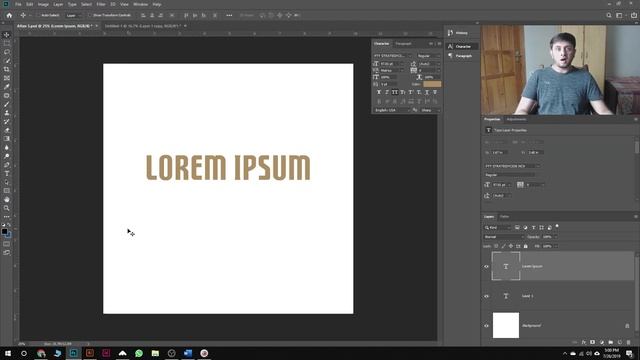Select the Brush tool
The height and width of the screenshot is (360, 640).
click(7, 104)
